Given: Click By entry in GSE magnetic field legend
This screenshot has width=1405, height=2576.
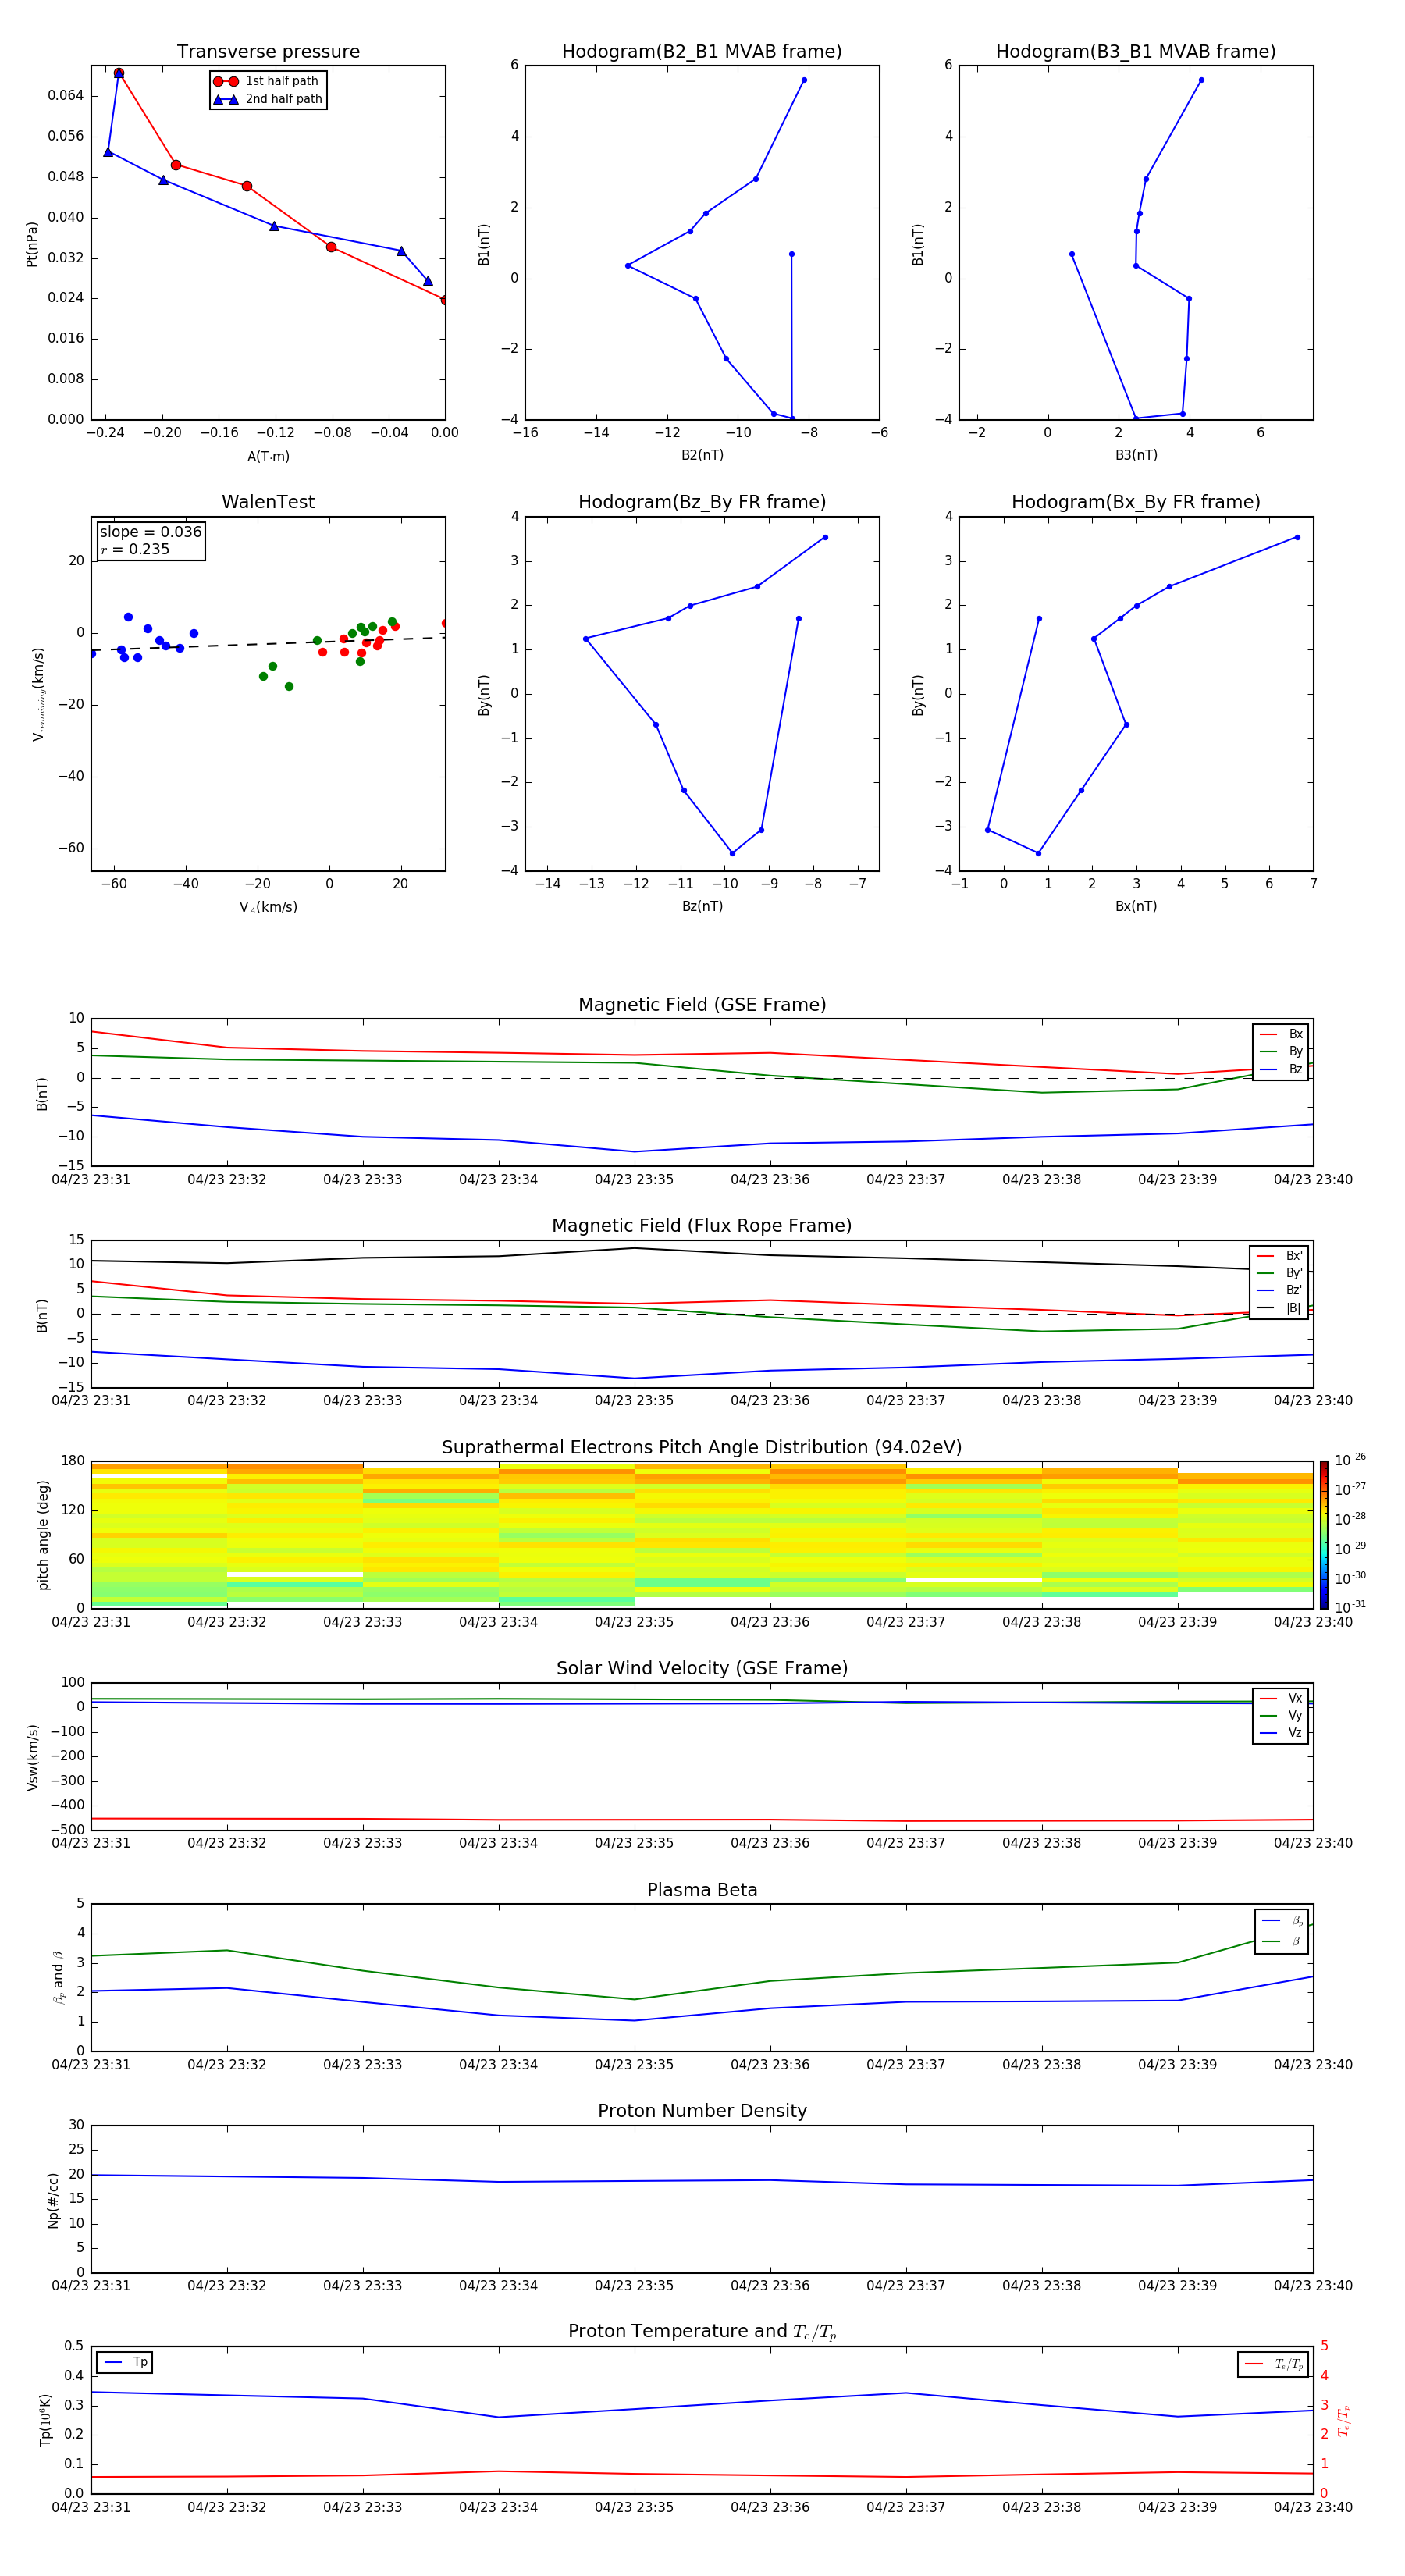Looking at the screenshot, I should click(x=1281, y=1052).
